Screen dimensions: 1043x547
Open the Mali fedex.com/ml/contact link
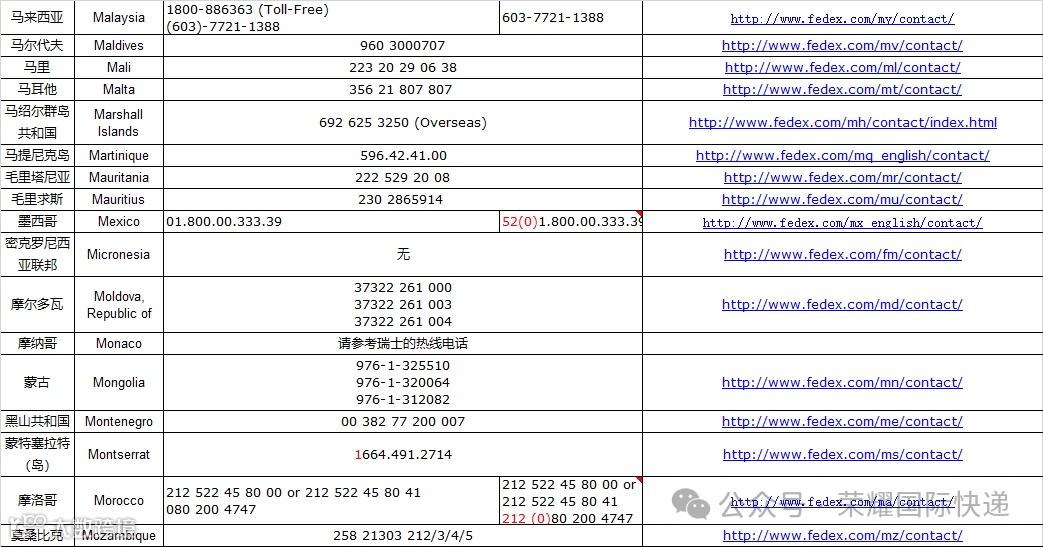point(842,67)
